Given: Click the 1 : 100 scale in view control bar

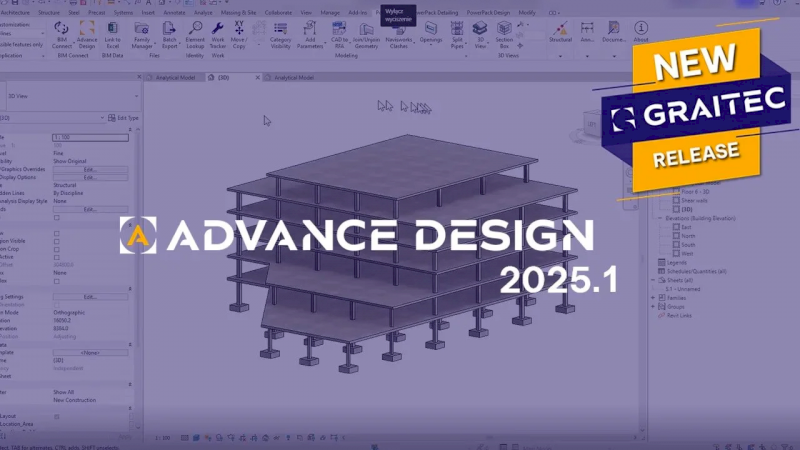Looking at the screenshot, I should [x=163, y=438].
